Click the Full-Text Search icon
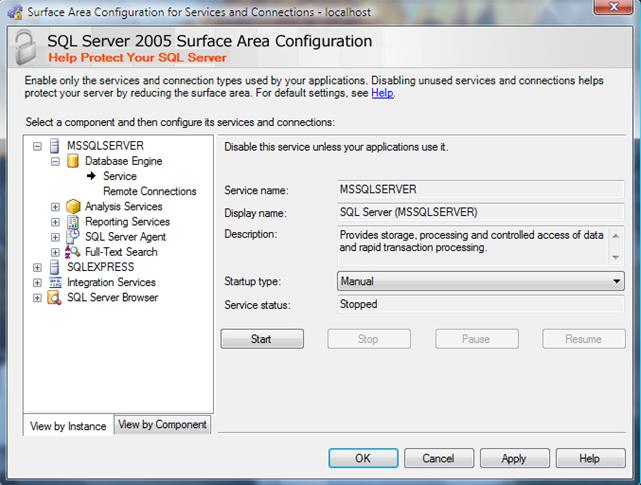This screenshot has width=641, height=485. [72, 252]
